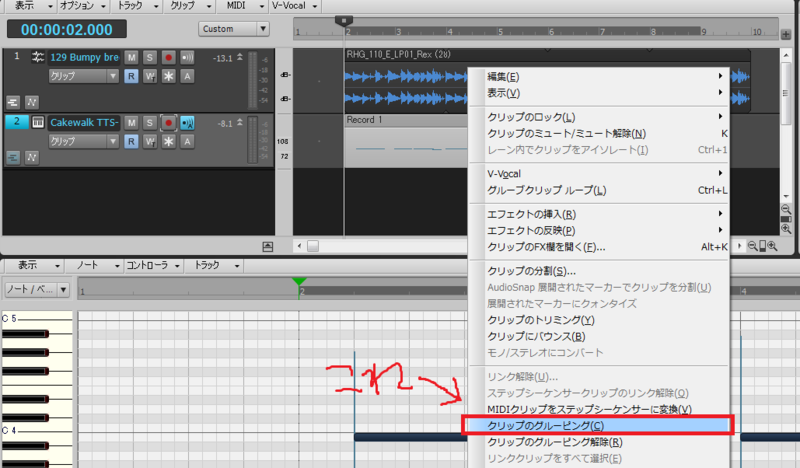Open the track view トラック menu
The image size is (800, 468).
click(x=137, y=6)
